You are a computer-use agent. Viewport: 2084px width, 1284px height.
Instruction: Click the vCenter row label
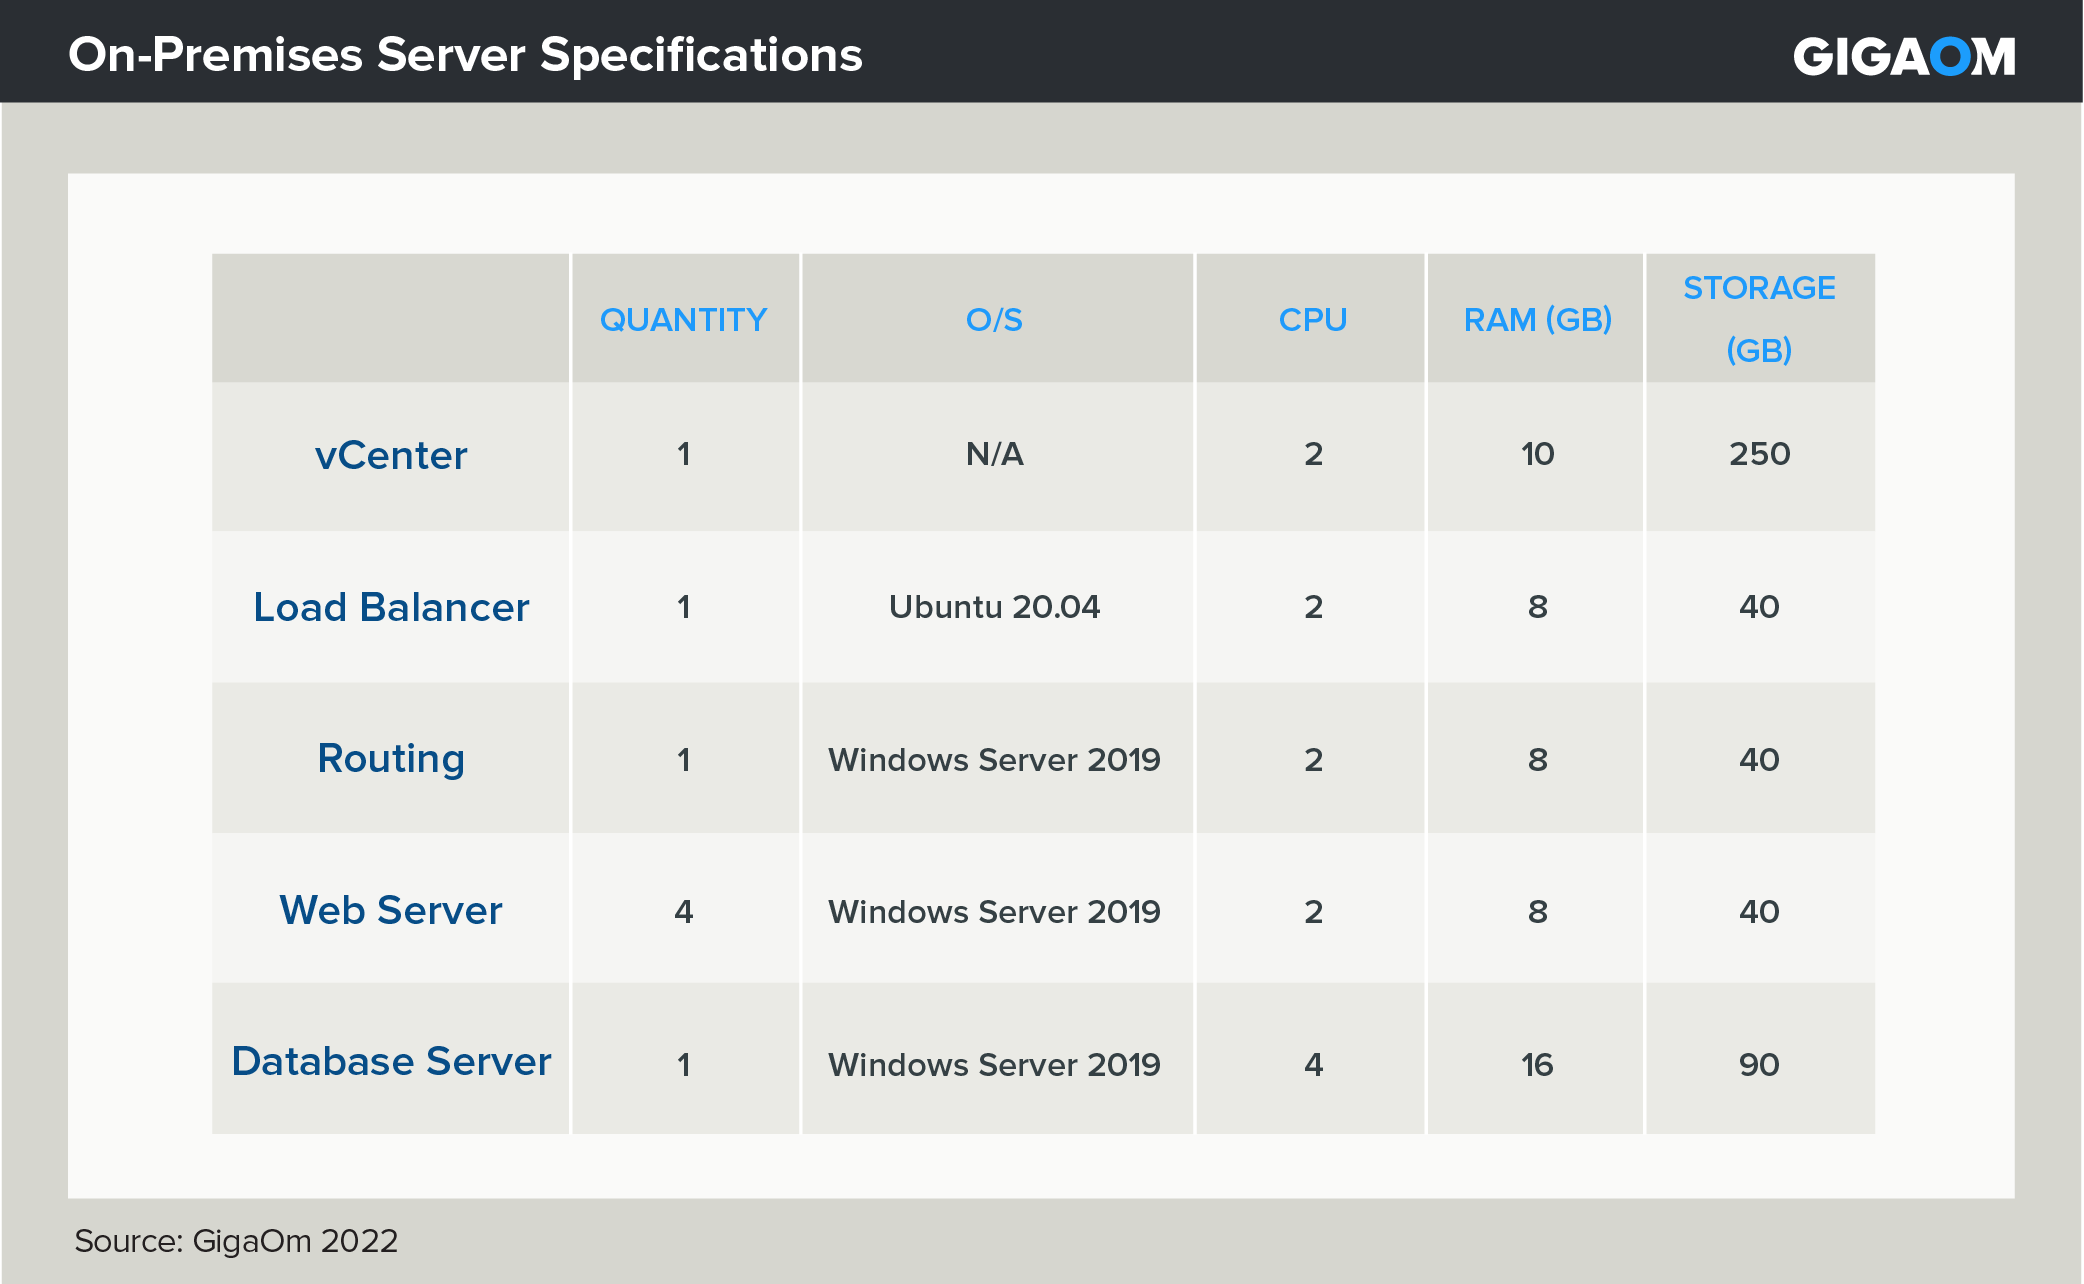click(391, 456)
